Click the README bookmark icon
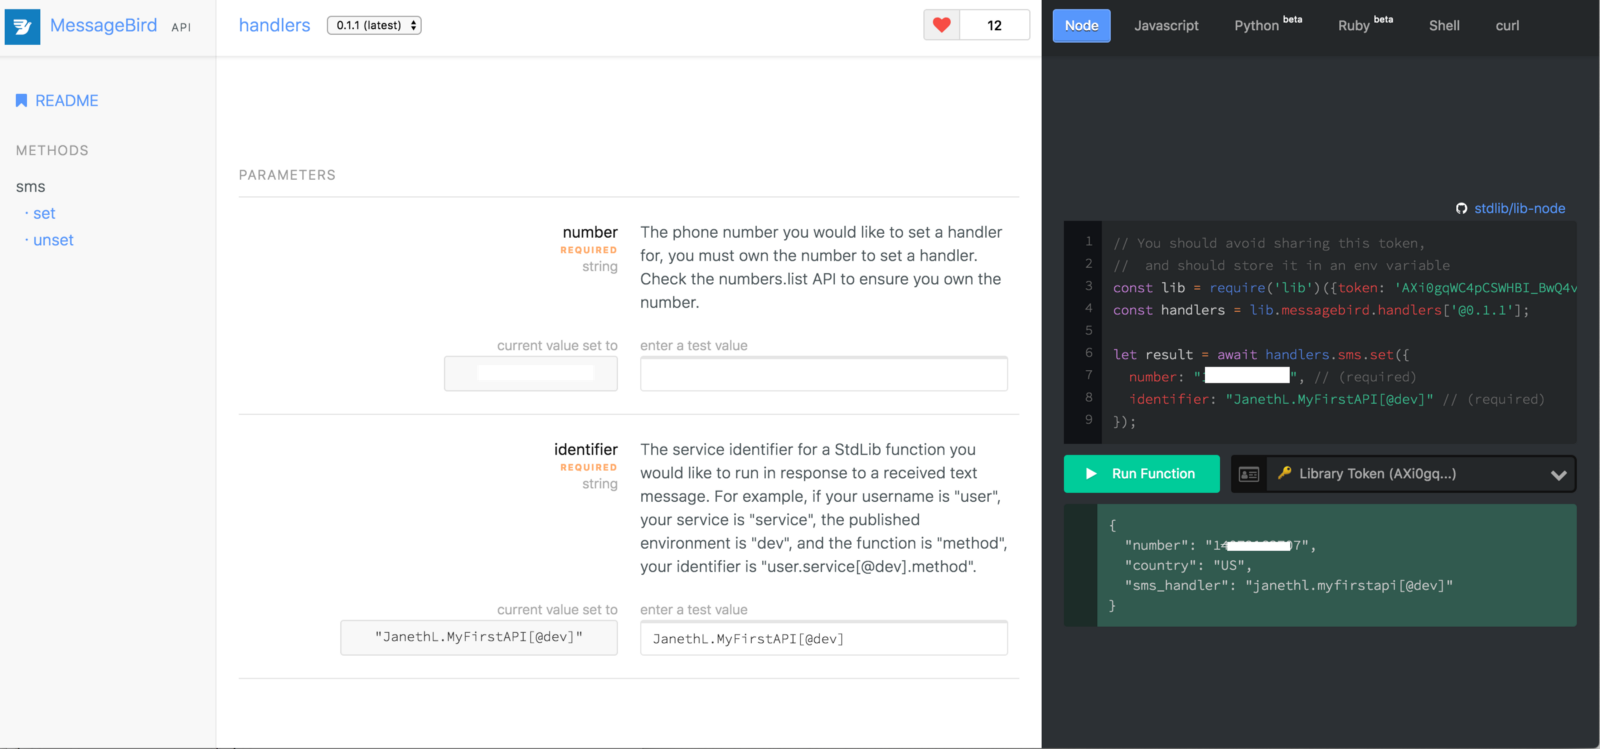This screenshot has width=1600, height=749. coord(21,100)
